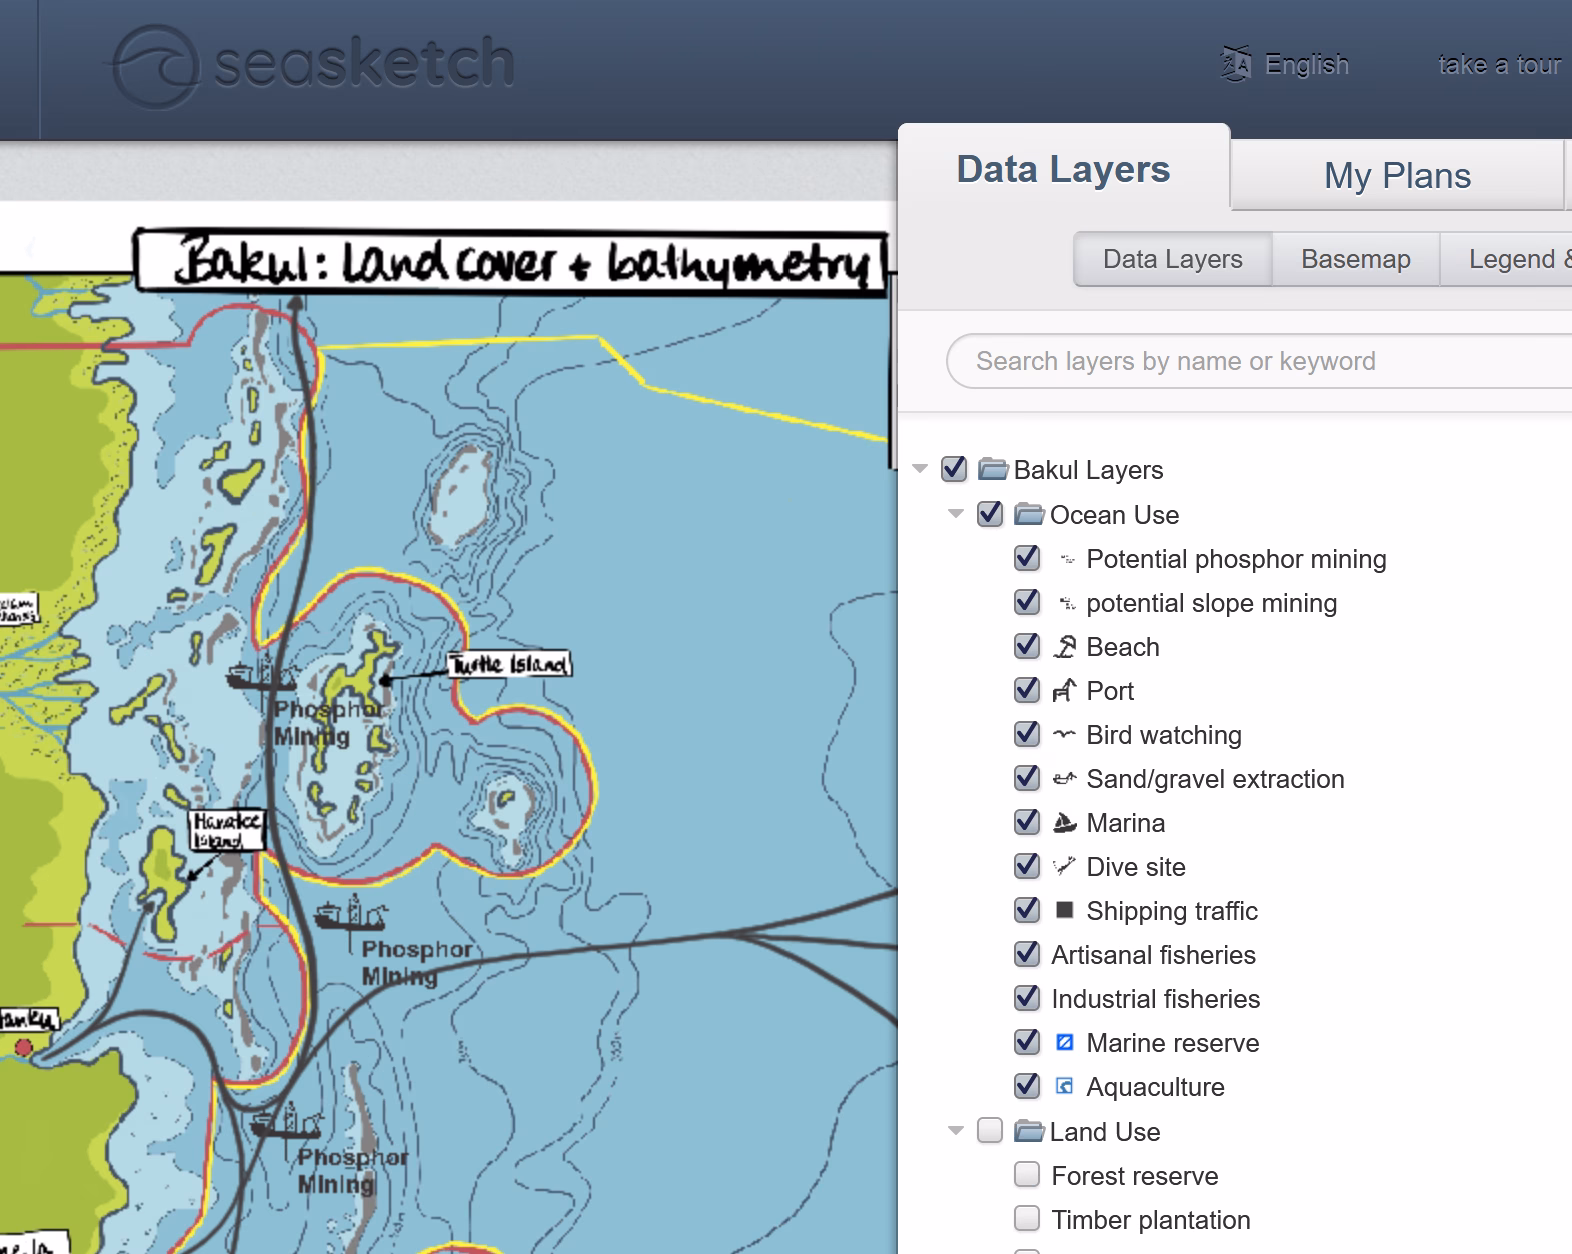Click the Bird watching layer icon
The width and height of the screenshot is (1572, 1254).
(1065, 735)
